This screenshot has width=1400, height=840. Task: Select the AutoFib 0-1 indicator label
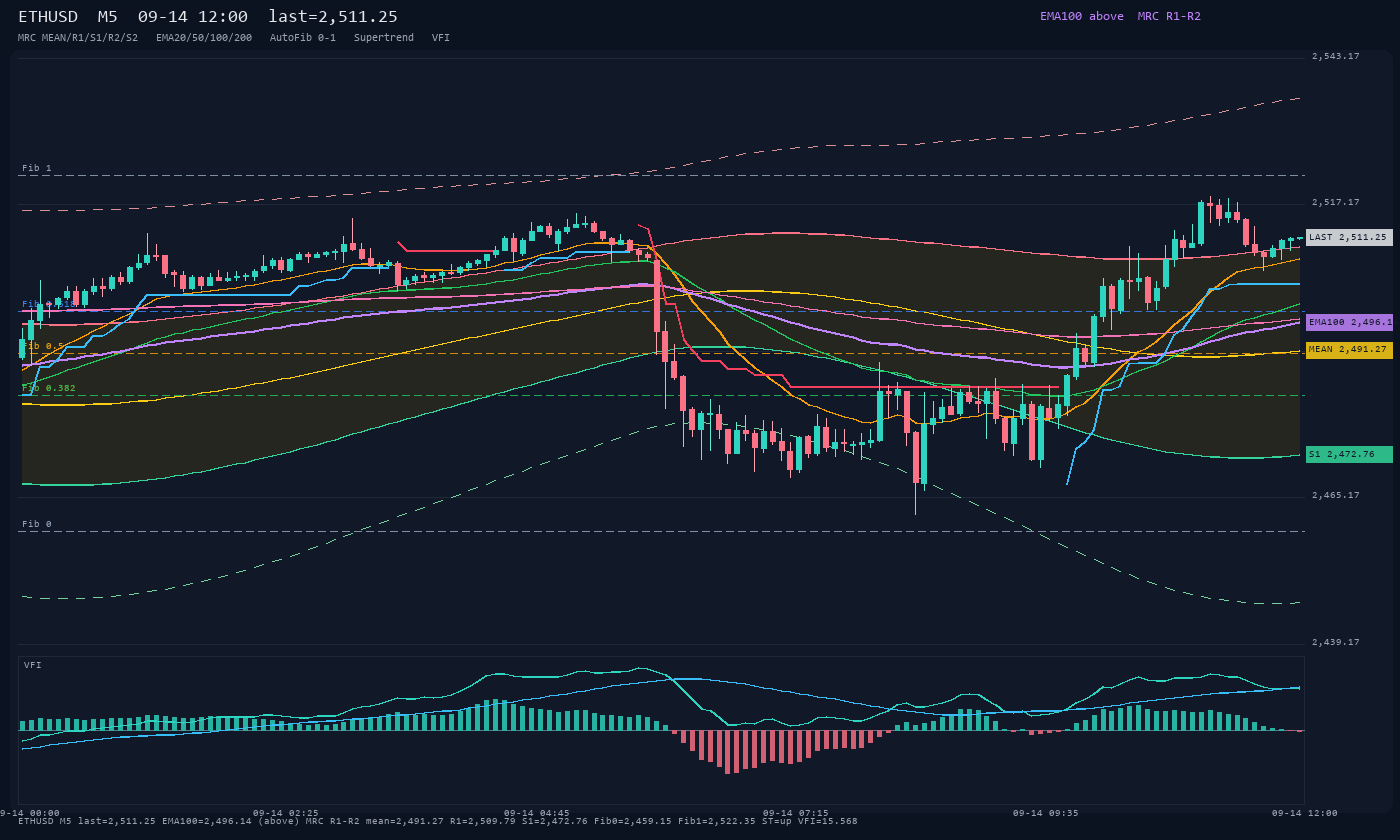pyautogui.click(x=303, y=38)
